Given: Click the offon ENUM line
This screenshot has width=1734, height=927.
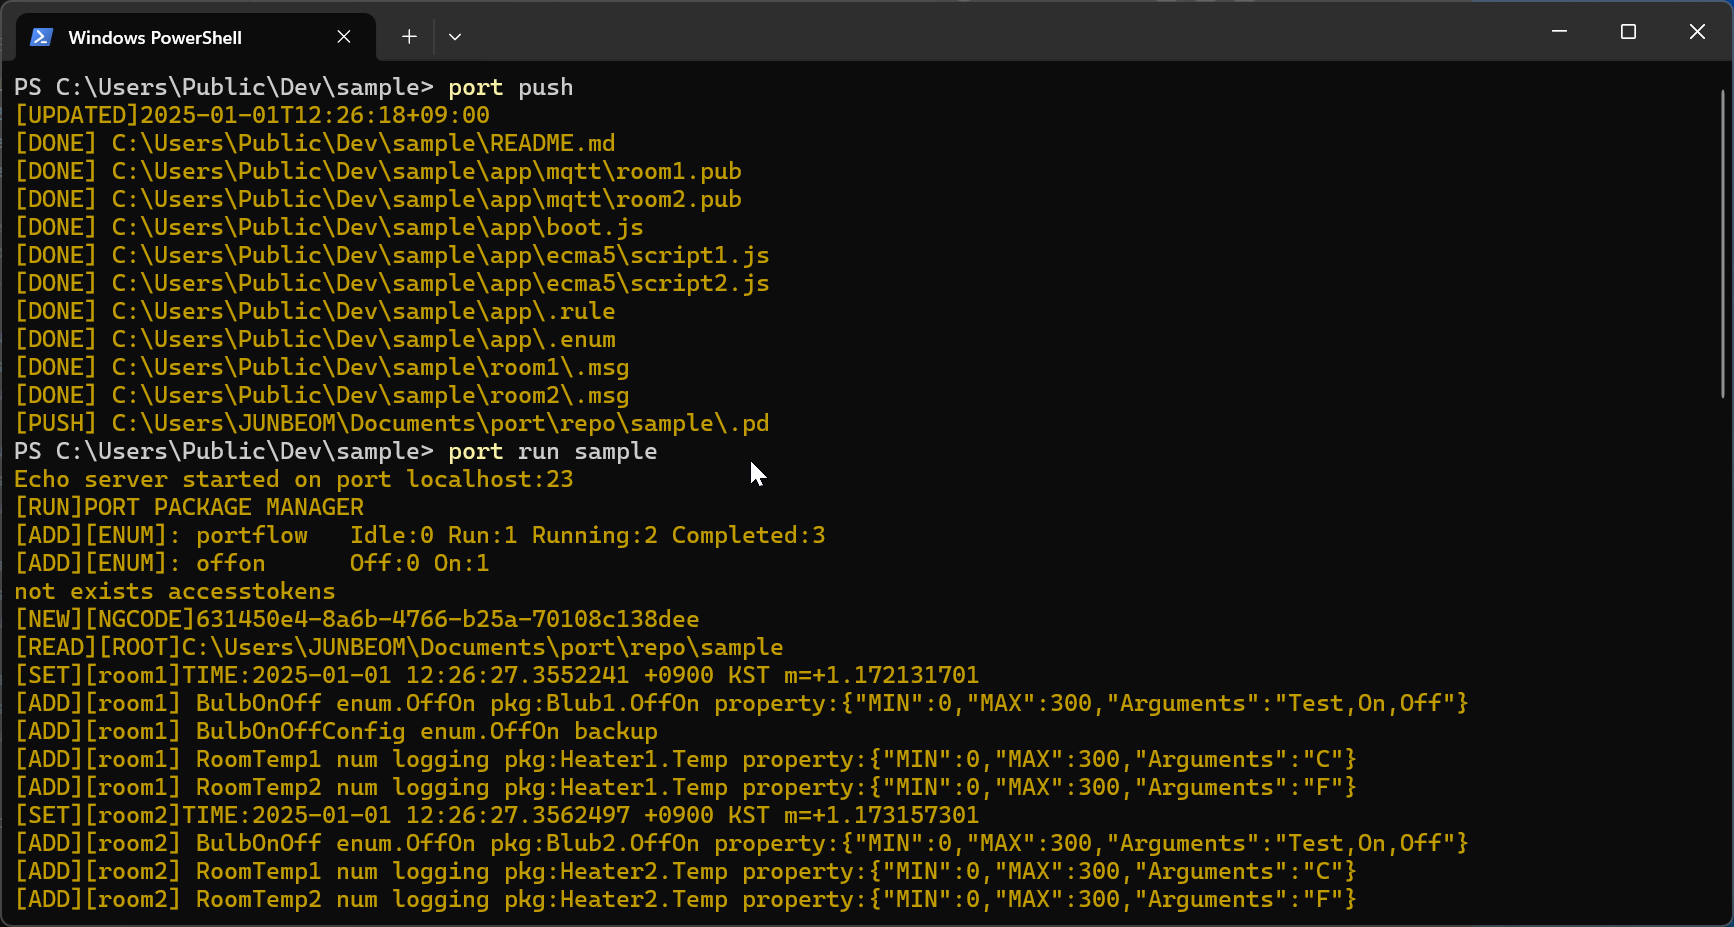Looking at the screenshot, I should pos(252,563).
